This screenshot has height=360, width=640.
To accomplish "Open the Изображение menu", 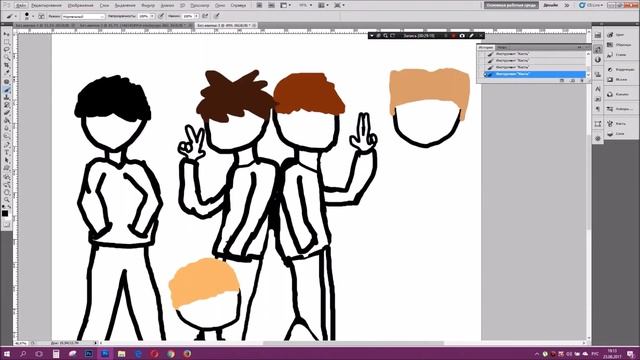I will point(80,5).
